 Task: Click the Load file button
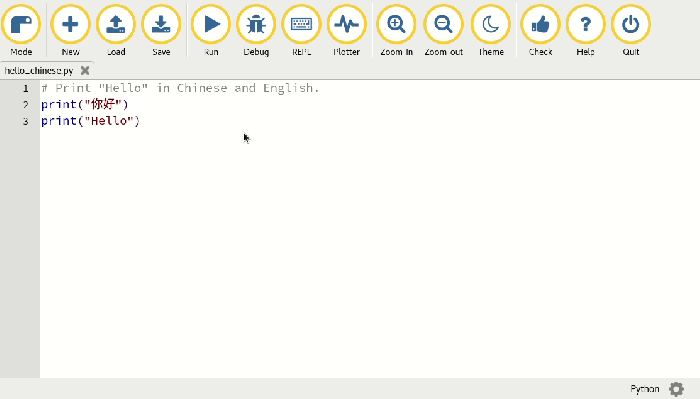[x=116, y=30]
